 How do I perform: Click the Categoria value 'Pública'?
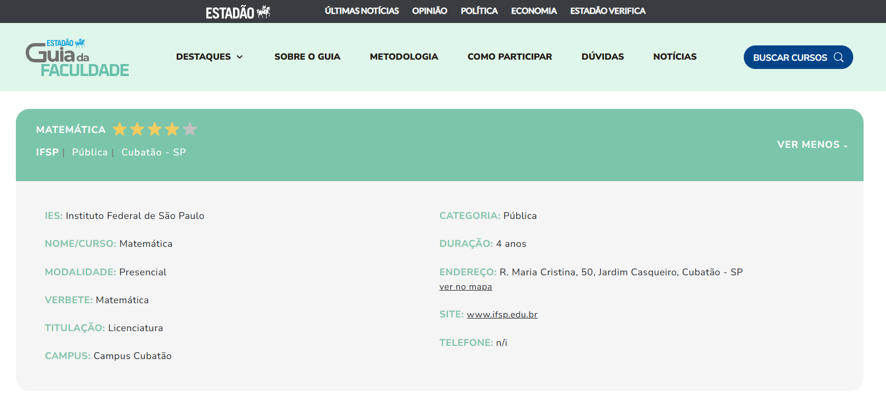(520, 216)
